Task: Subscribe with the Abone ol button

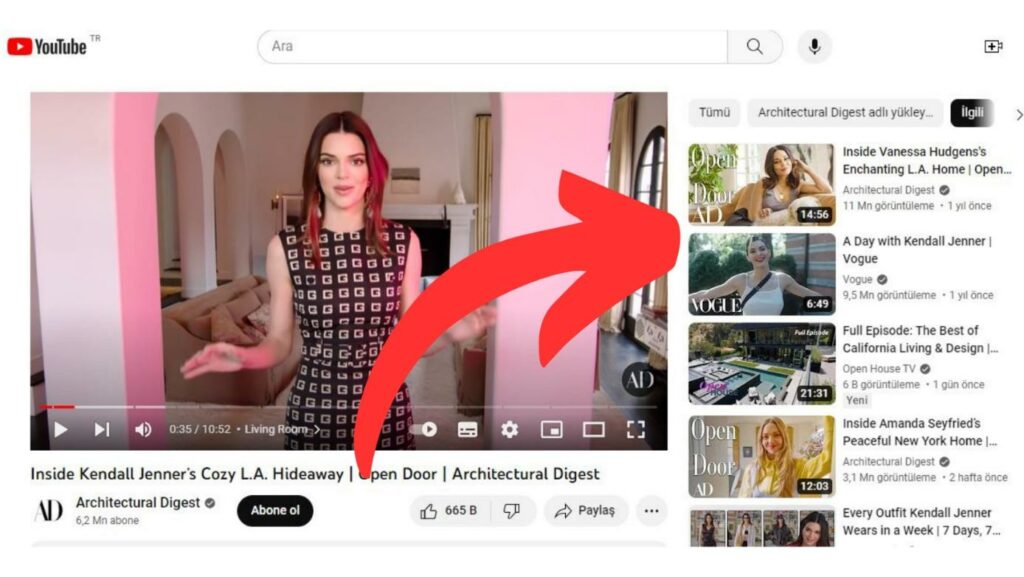Action: click(275, 510)
